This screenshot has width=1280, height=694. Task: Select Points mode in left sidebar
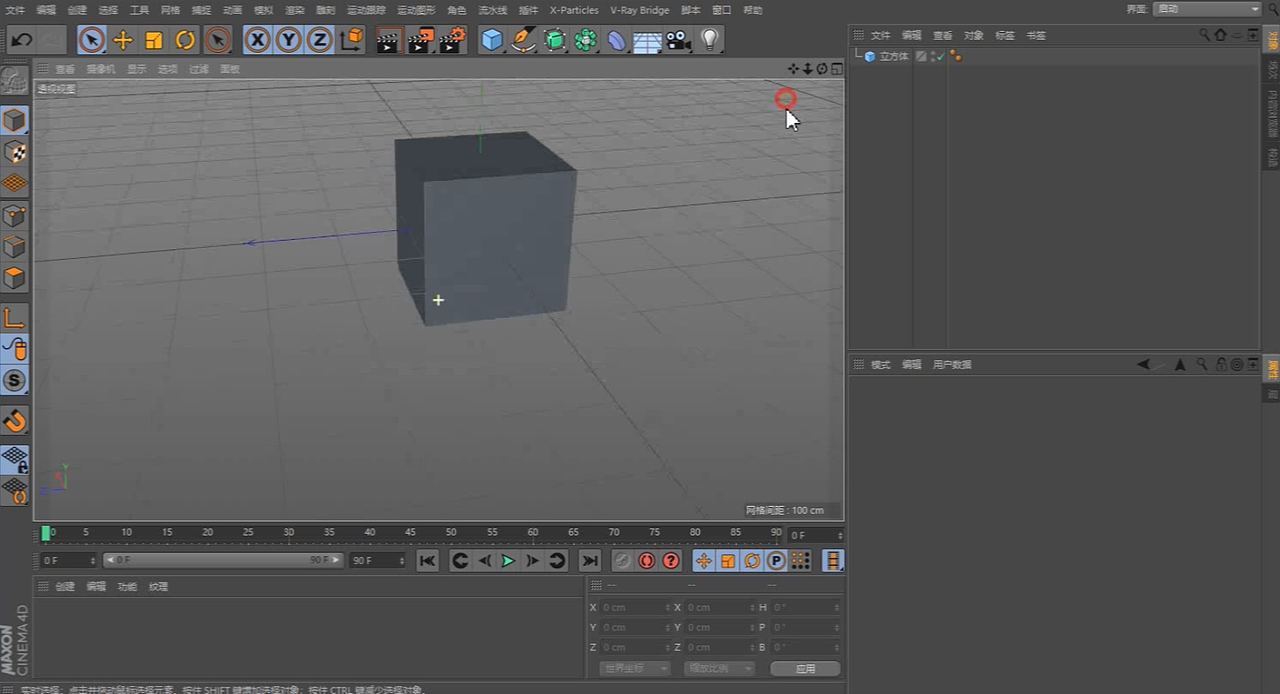[x=14, y=215]
